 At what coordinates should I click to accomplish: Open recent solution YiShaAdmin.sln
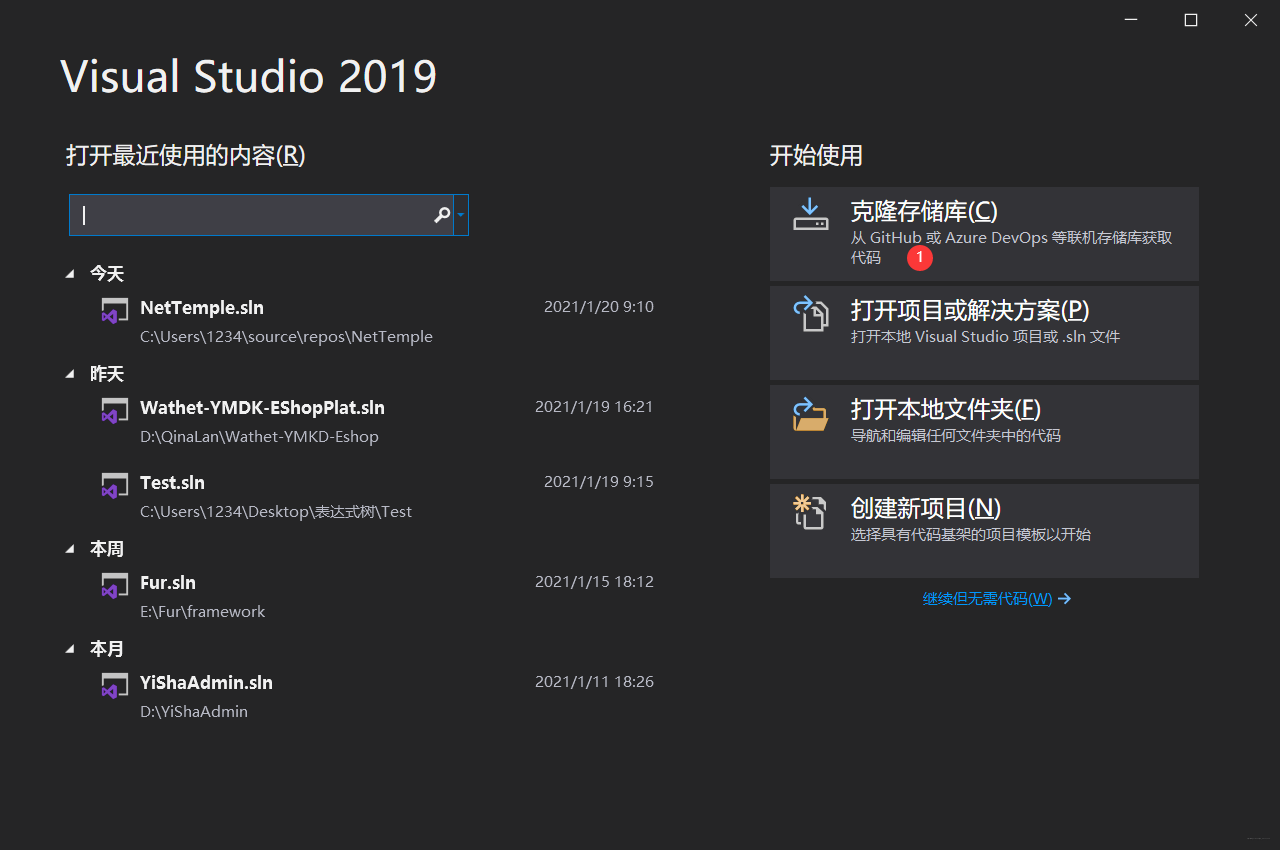(x=206, y=683)
